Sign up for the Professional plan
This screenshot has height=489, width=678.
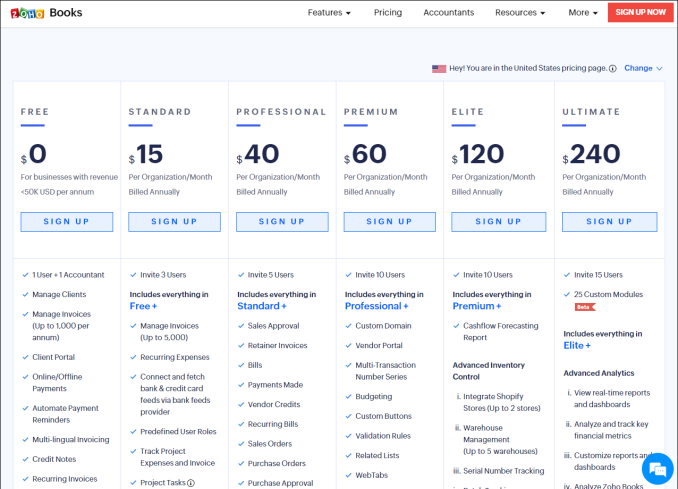(x=282, y=222)
